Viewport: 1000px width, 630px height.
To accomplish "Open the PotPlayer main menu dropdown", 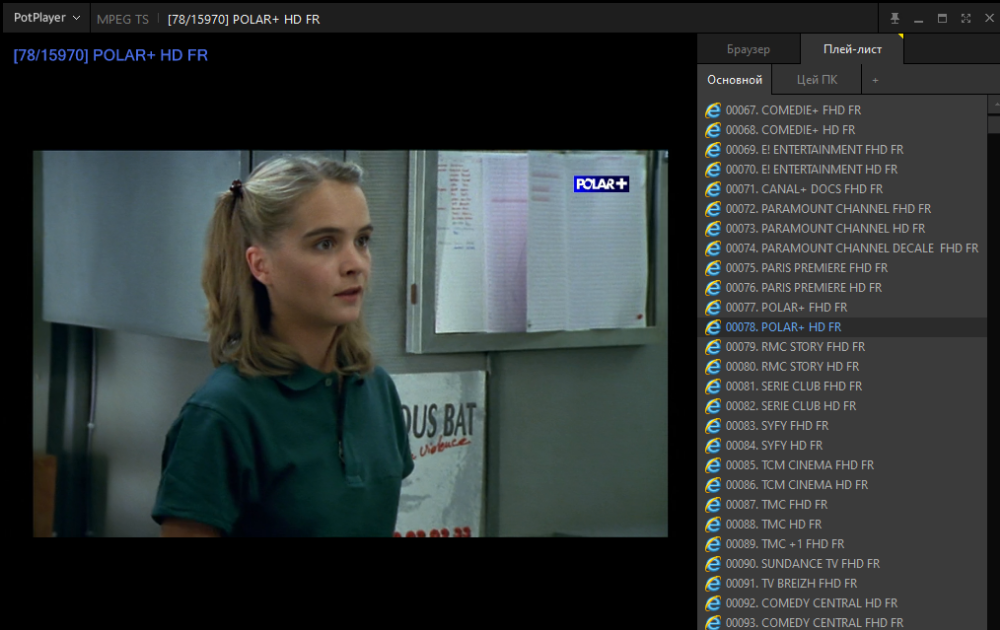I will click(x=47, y=18).
